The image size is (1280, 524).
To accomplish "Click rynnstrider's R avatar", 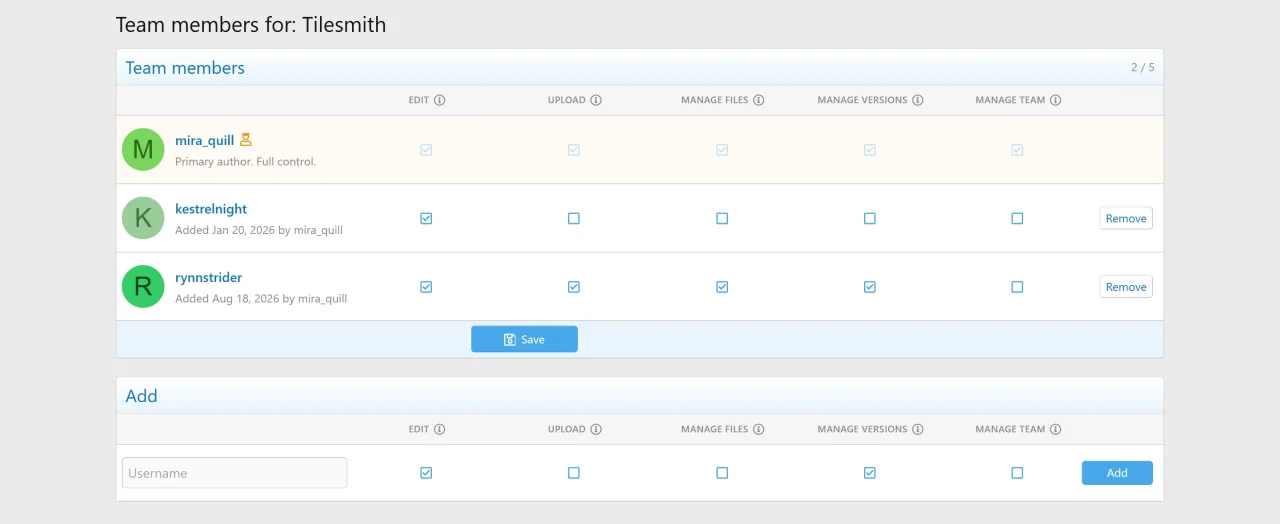I will [x=143, y=286].
